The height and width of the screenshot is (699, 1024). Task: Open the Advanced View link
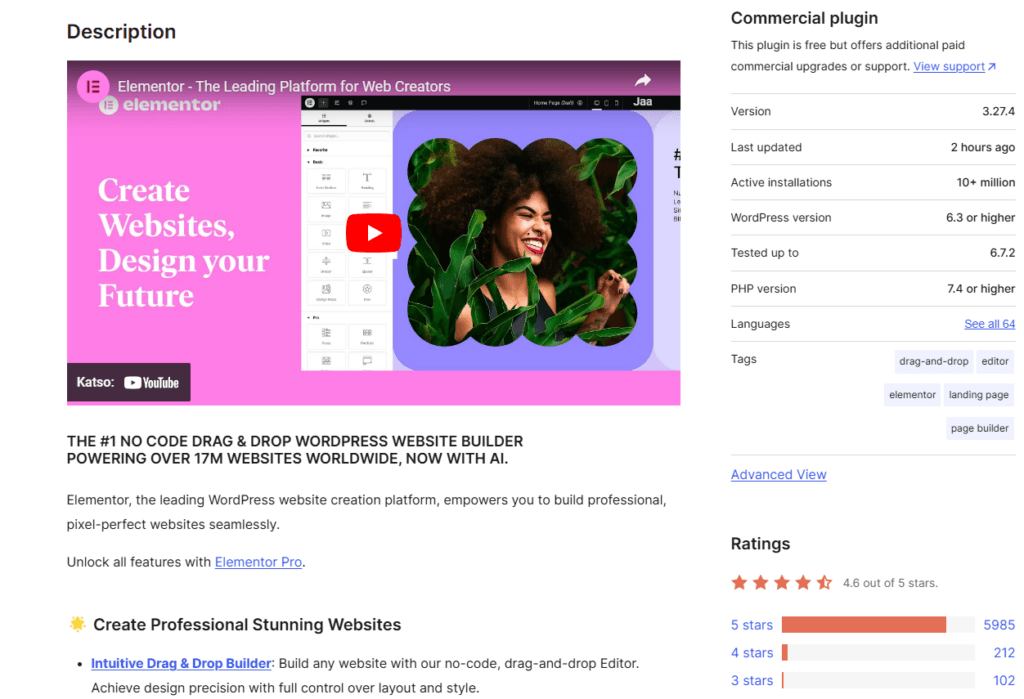tap(778, 475)
